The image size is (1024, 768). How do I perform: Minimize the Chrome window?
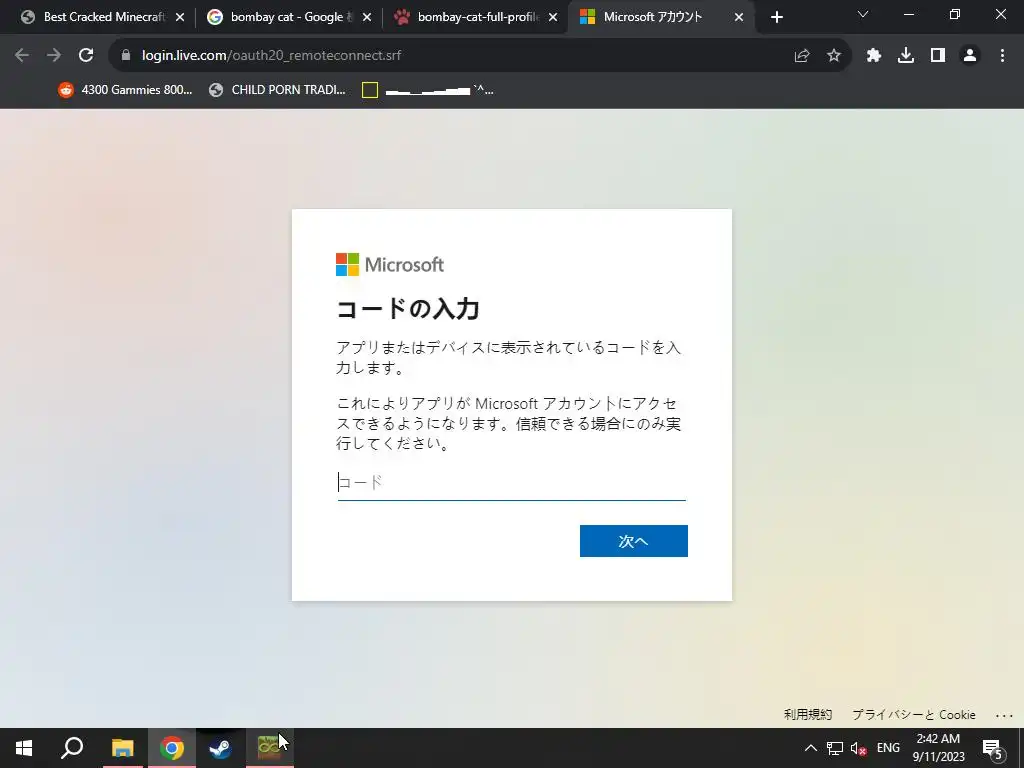tap(908, 14)
